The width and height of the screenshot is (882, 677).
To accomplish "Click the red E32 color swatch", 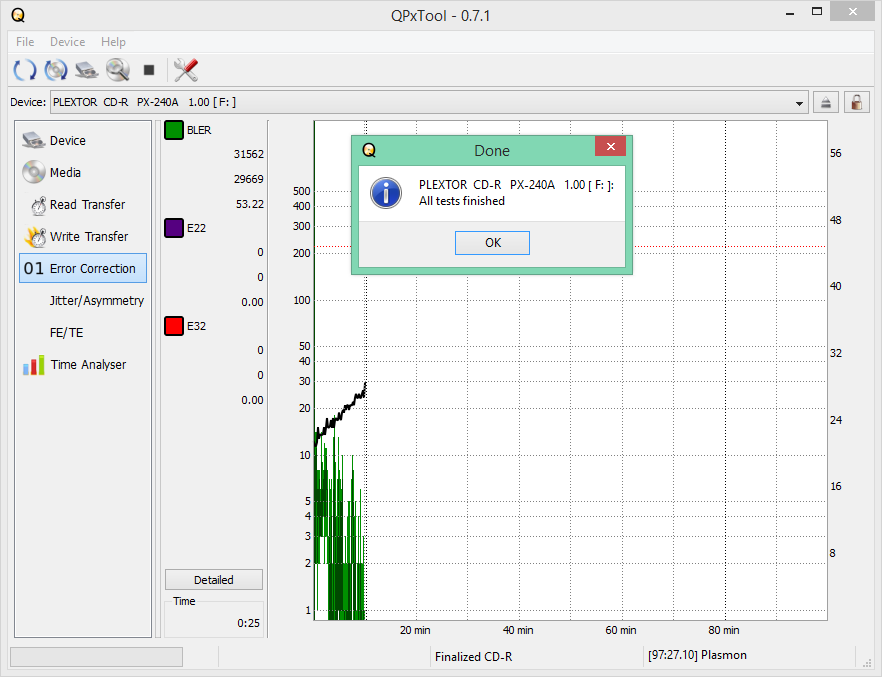I will [174, 326].
